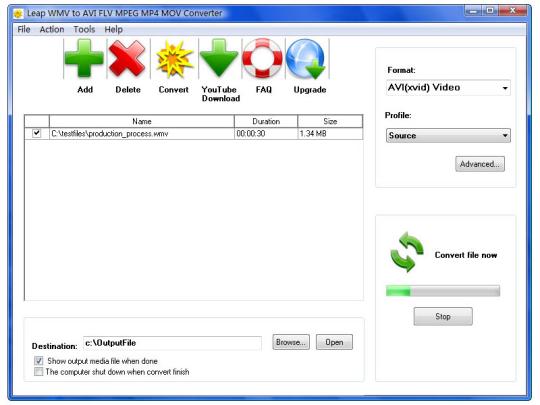The image size is (540, 405).
Task: Click the Size column header
Action: point(330,121)
